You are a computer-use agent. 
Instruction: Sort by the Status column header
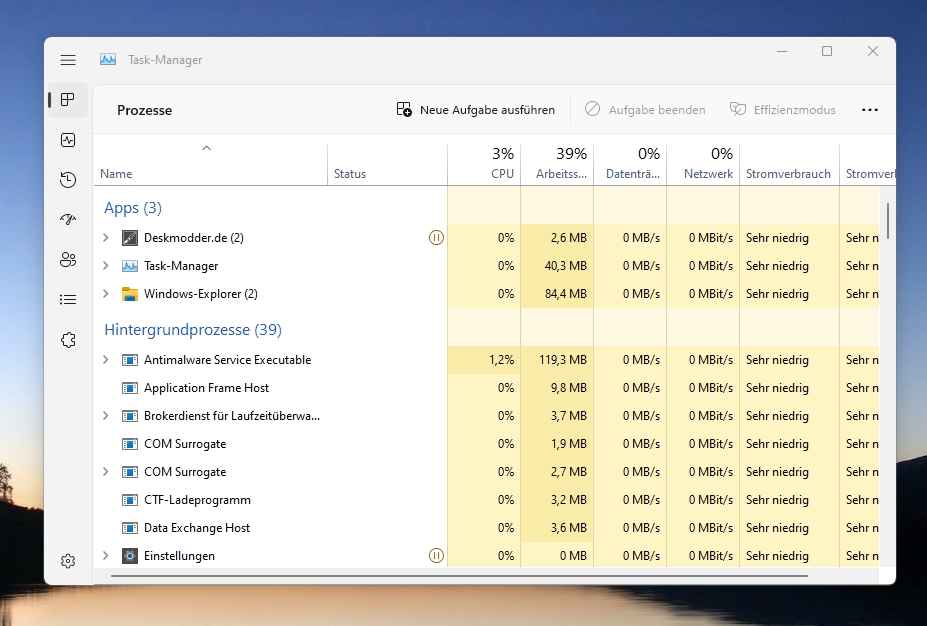[387, 165]
